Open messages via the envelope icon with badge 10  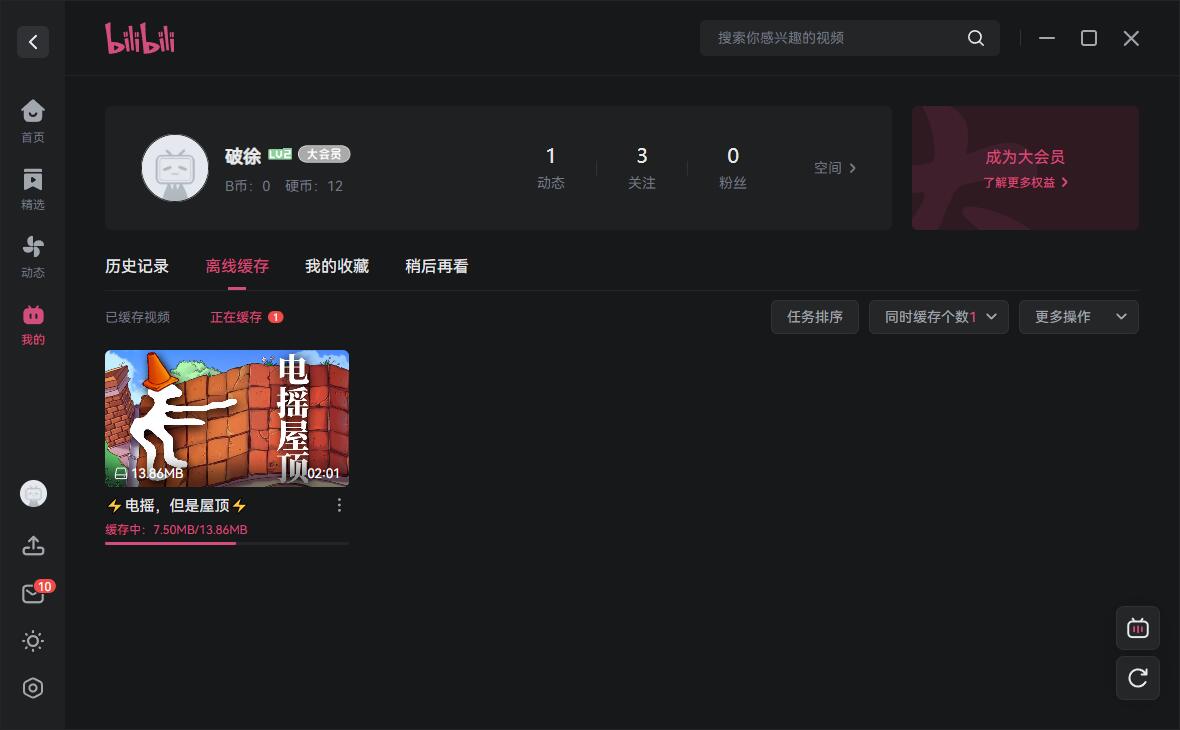33,594
